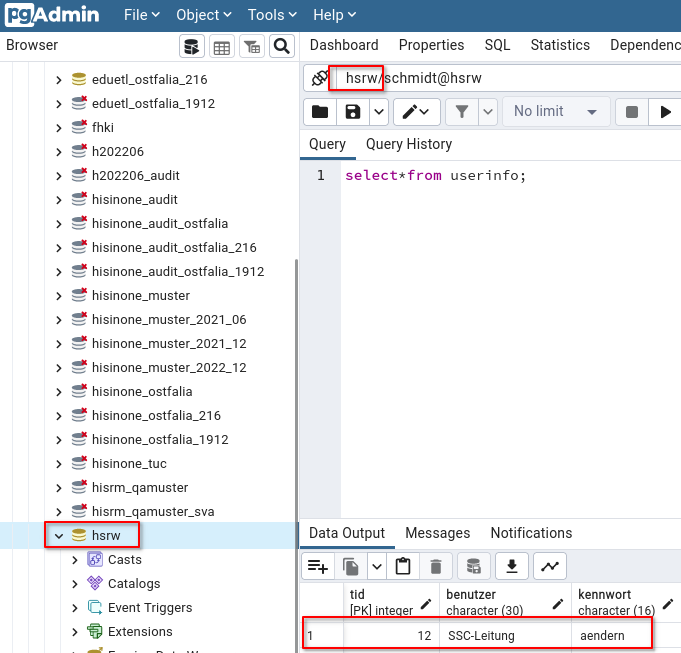This screenshot has height=653, width=681.
Task: Switch to the Query History tab
Action: tap(408, 144)
